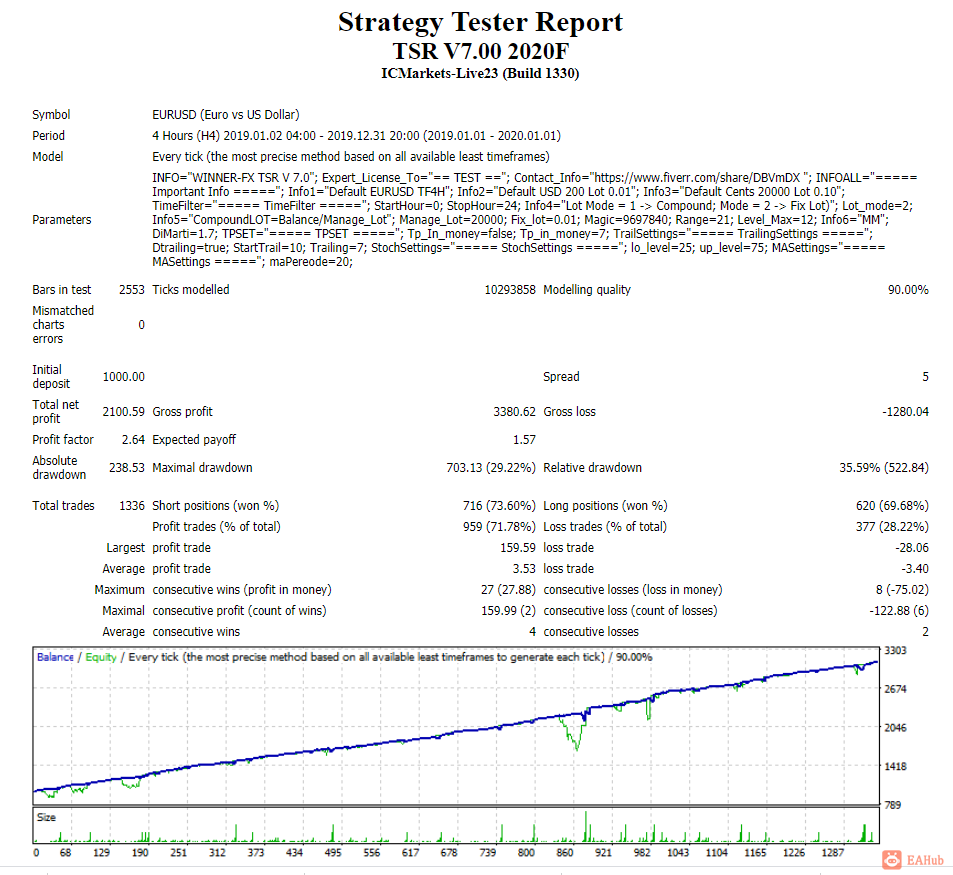Click the Profit factor value 2.64

[x=134, y=440]
